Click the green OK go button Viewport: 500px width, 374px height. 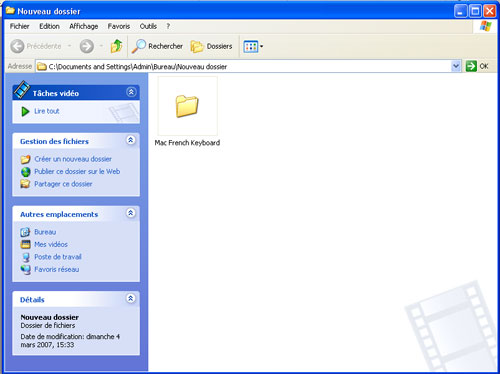(477, 66)
